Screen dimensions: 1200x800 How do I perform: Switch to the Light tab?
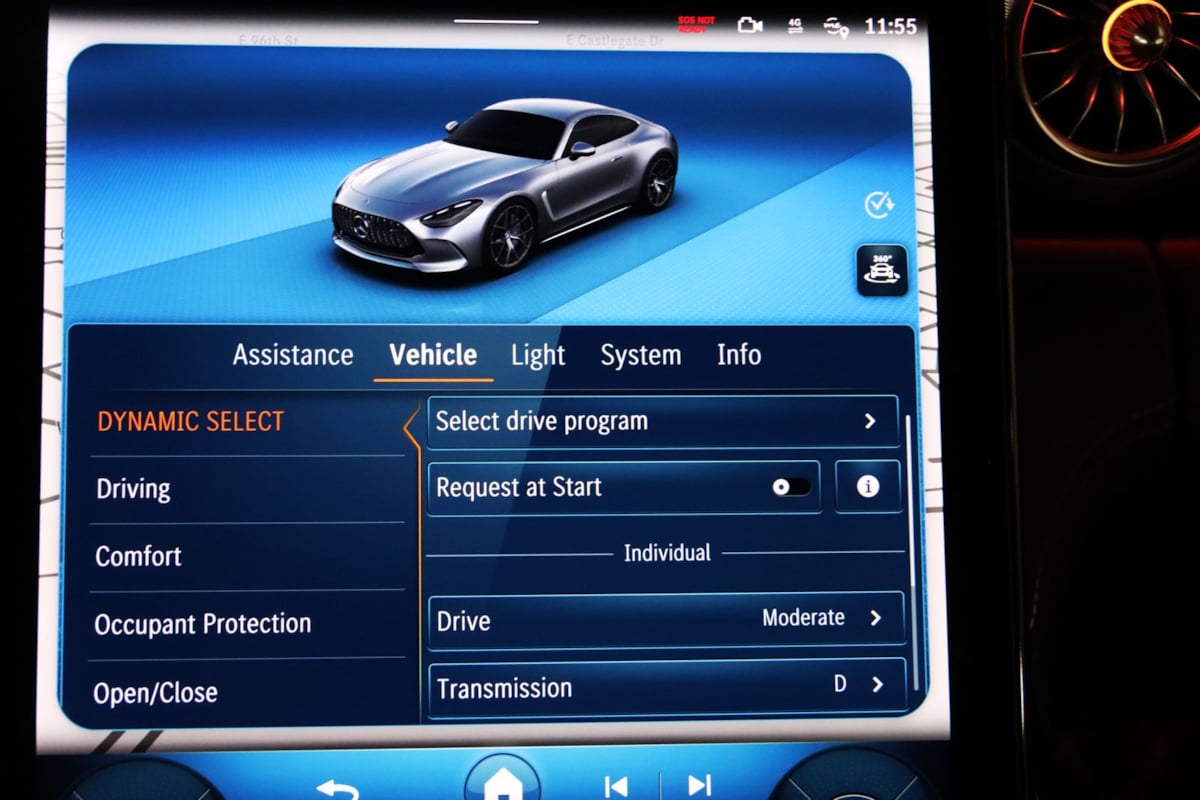coord(538,355)
